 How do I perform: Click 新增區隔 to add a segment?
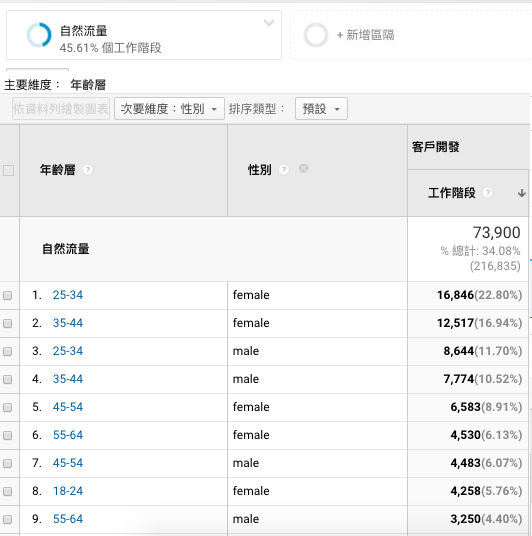point(365,35)
